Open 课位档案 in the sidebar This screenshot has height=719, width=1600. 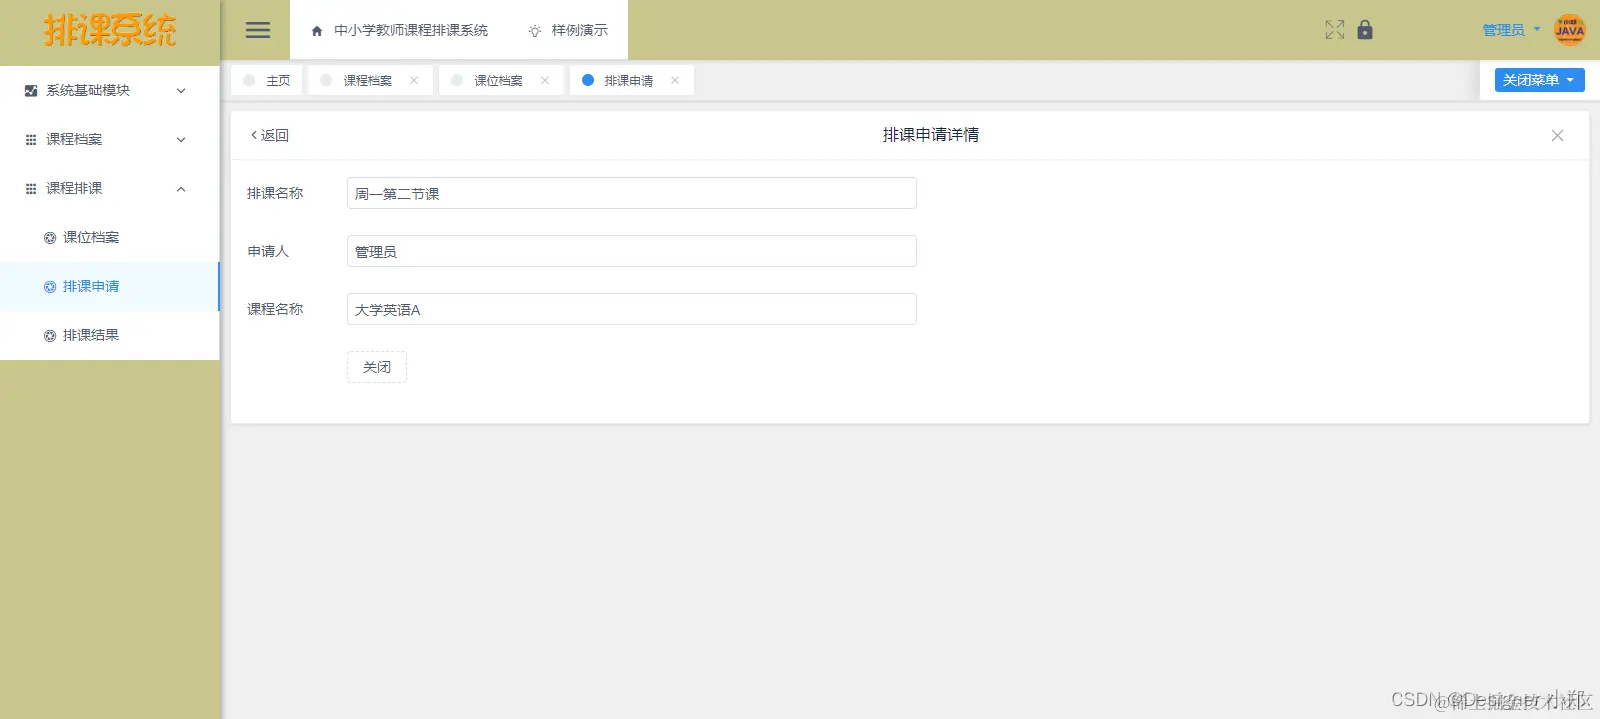109,238
